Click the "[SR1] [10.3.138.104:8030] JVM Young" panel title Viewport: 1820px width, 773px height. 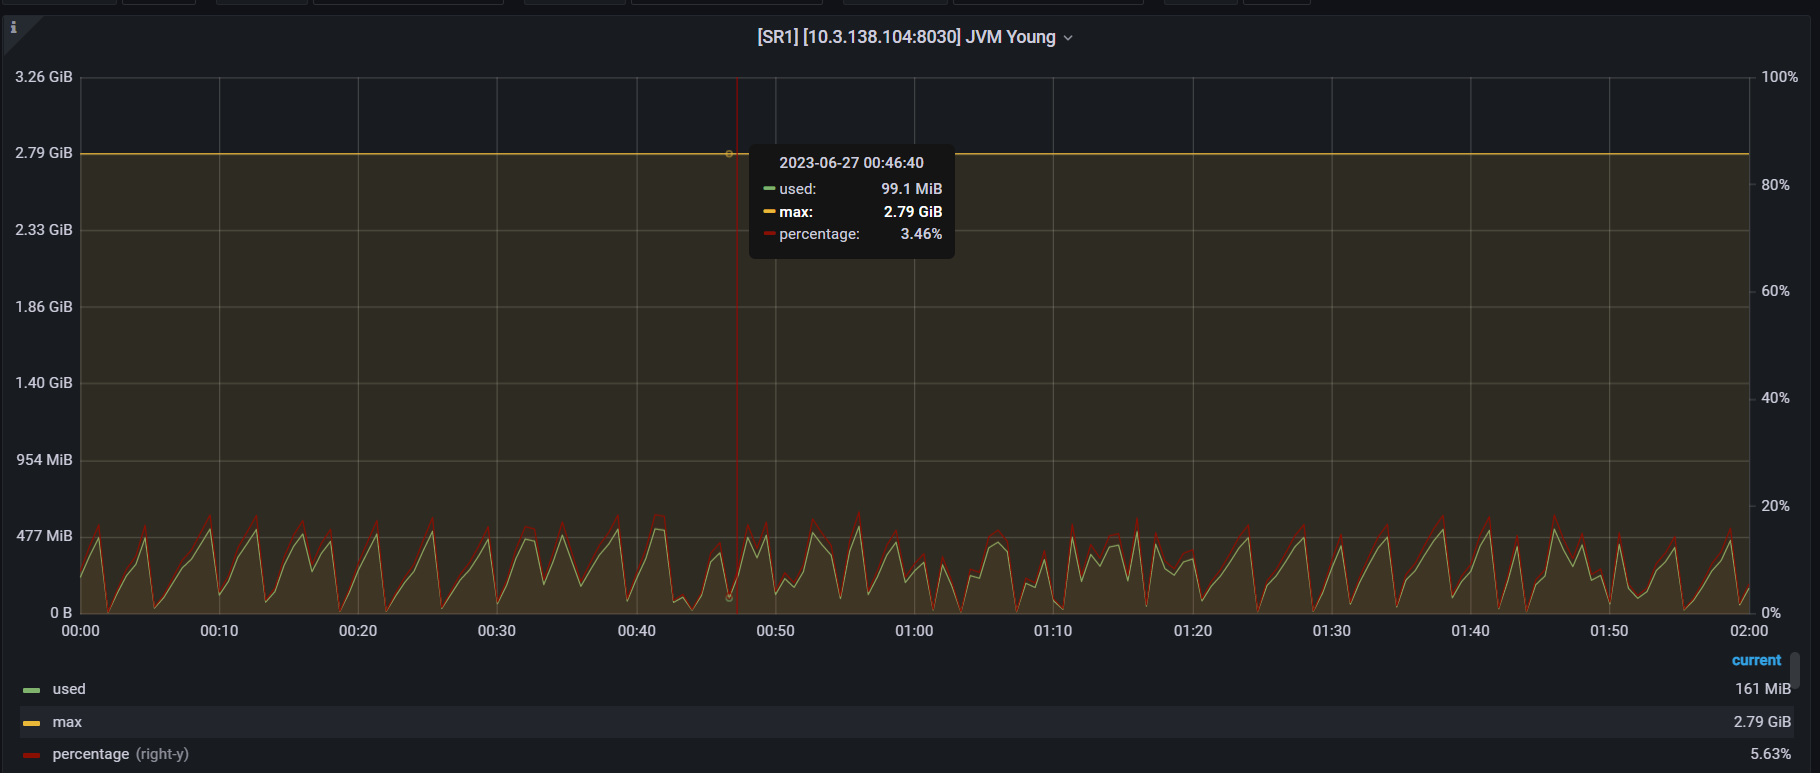906,37
